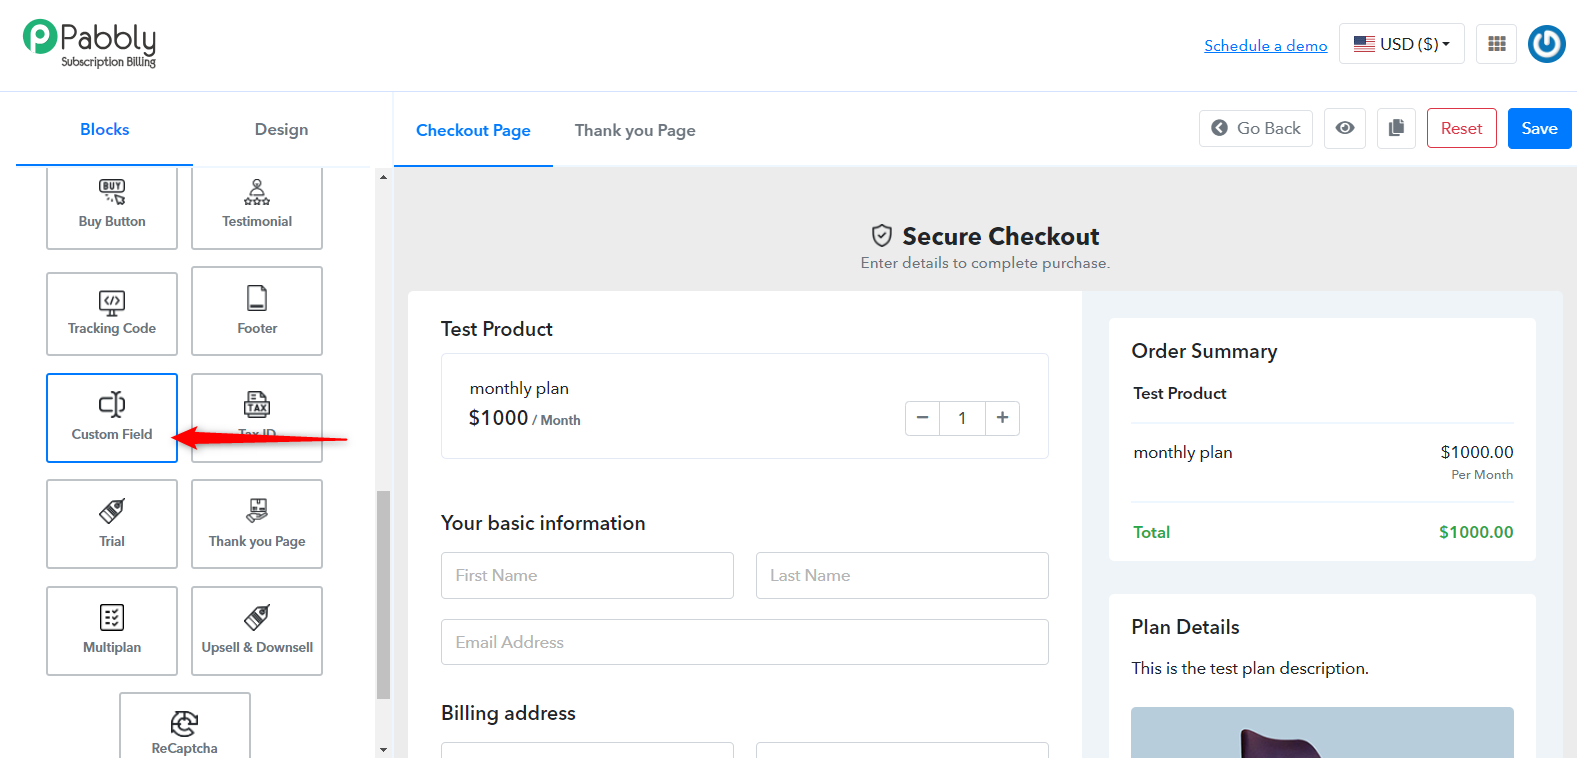Open the apps grid menu
Image resolution: width=1577 pixels, height=758 pixels.
click(x=1497, y=44)
